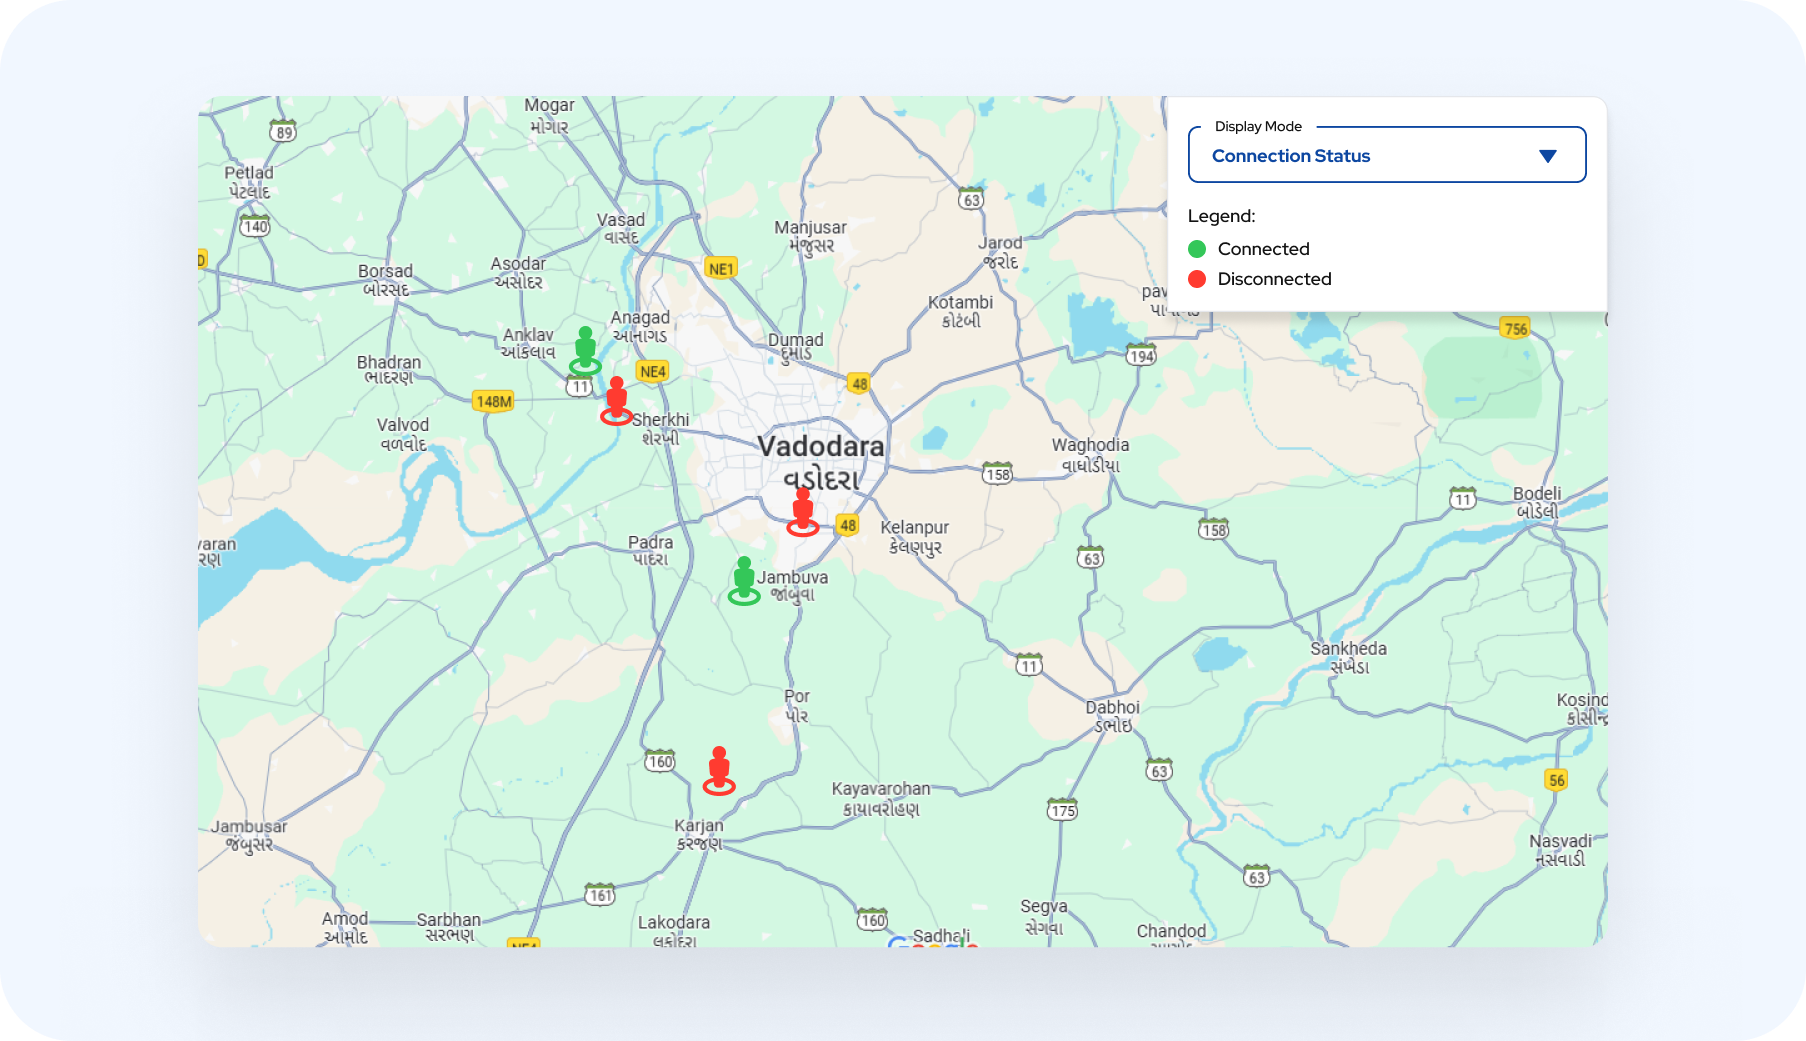Select the red disconnected marker near Sherkhi
The height and width of the screenshot is (1041, 1806).
tap(617, 401)
